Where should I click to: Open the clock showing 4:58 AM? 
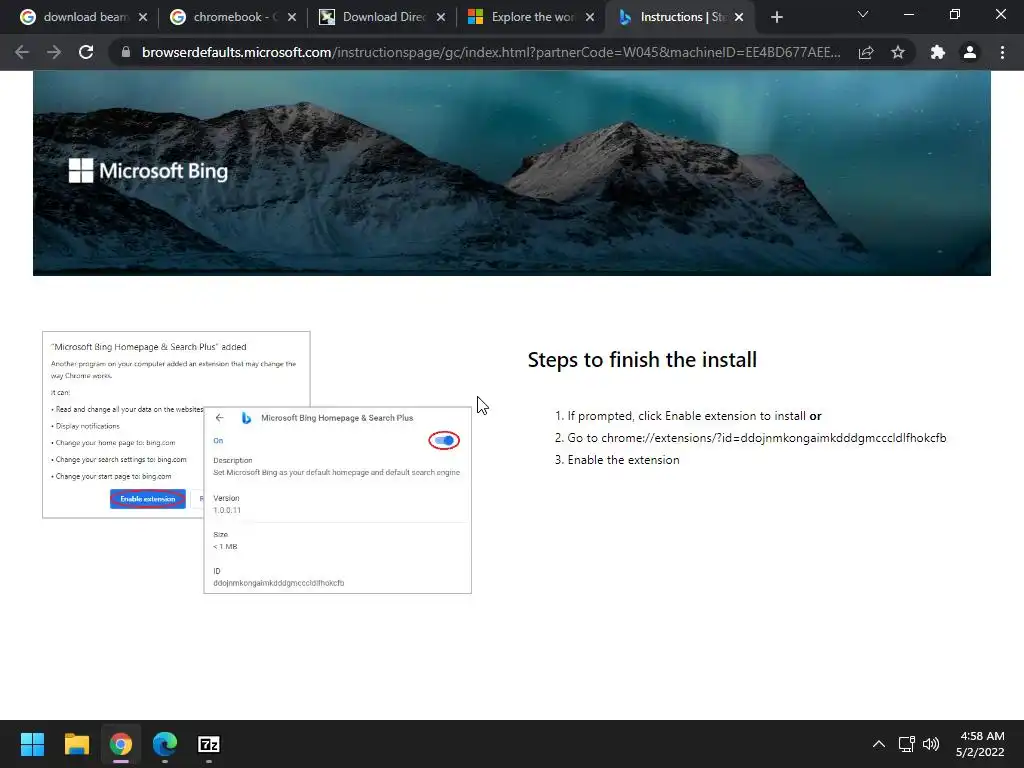(x=980, y=744)
